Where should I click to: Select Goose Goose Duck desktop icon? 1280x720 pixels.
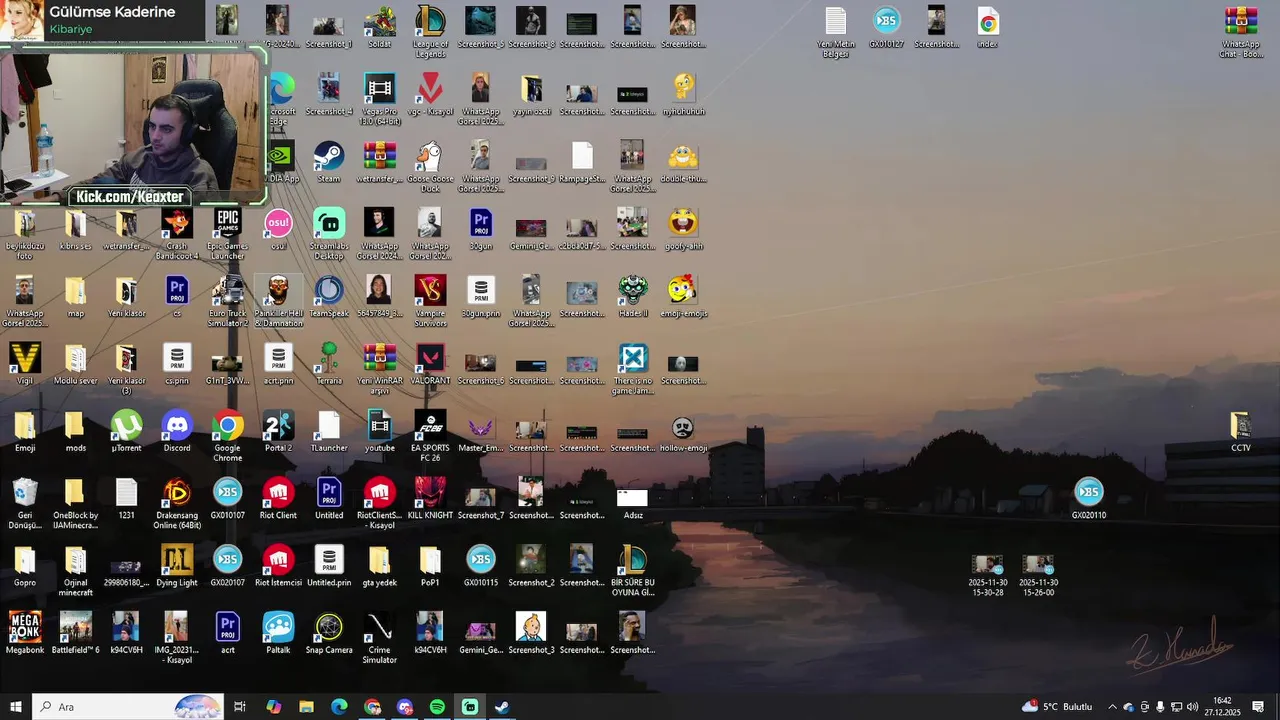click(430, 167)
